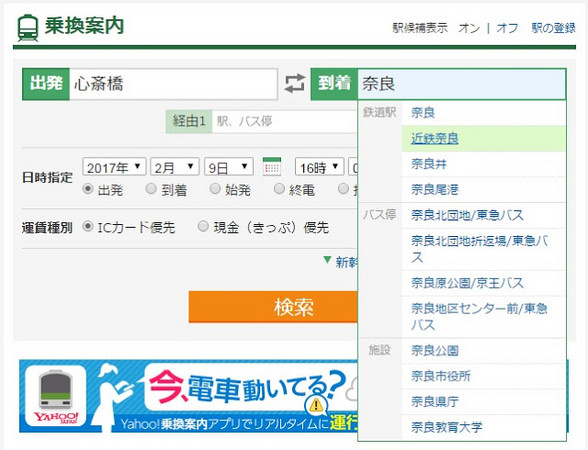Tap the Yahoo! Japan train app icon

click(56, 397)
